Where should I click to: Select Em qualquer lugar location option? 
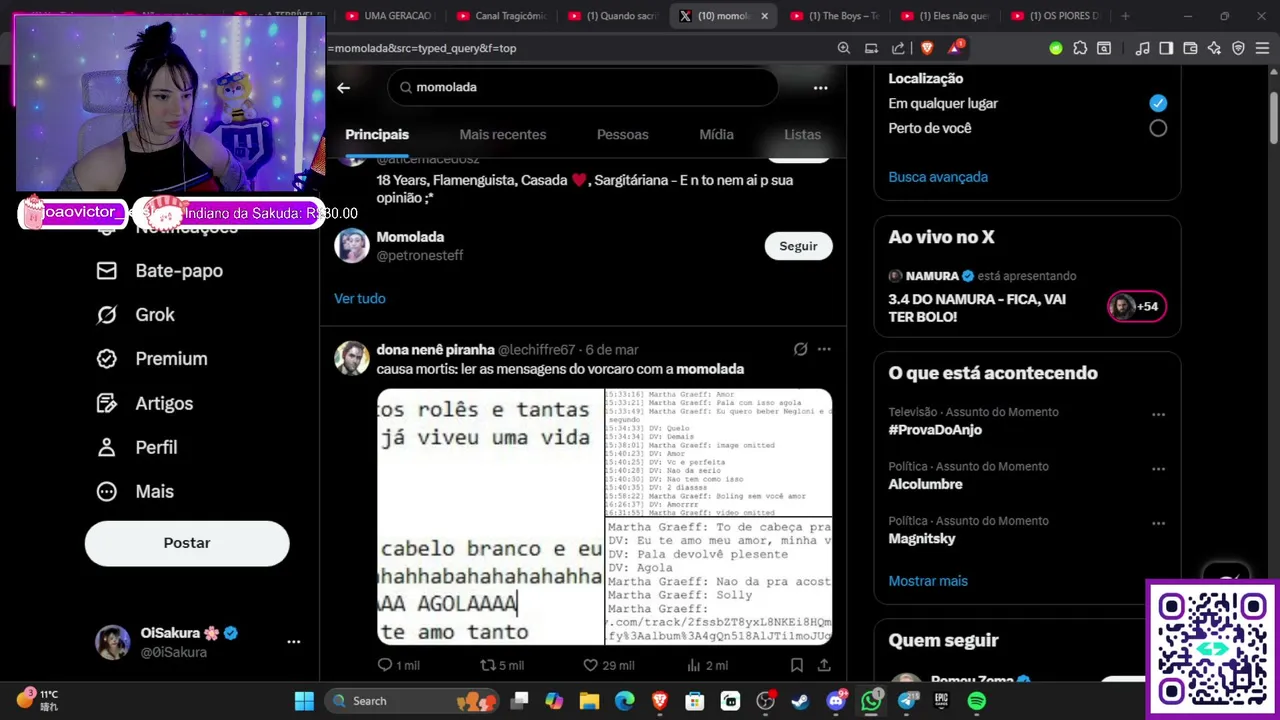1158,103
